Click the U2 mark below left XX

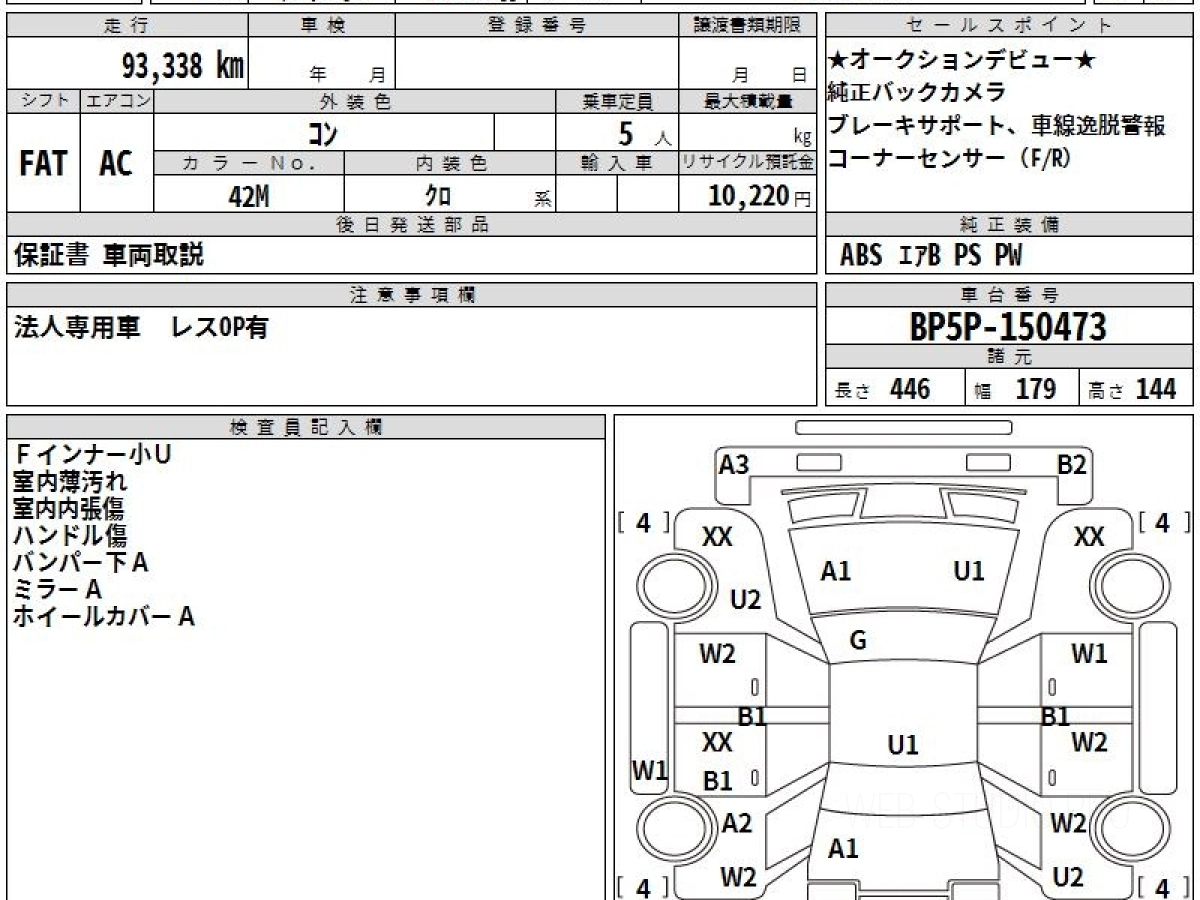pos(746,600)
